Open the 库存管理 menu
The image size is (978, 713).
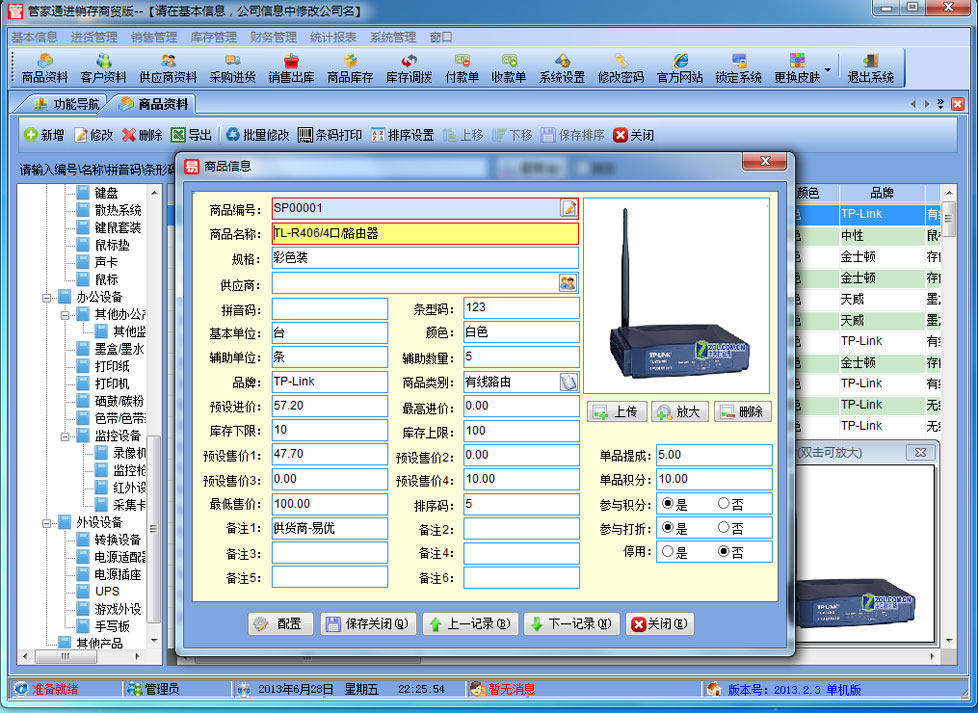coord(213,37)
